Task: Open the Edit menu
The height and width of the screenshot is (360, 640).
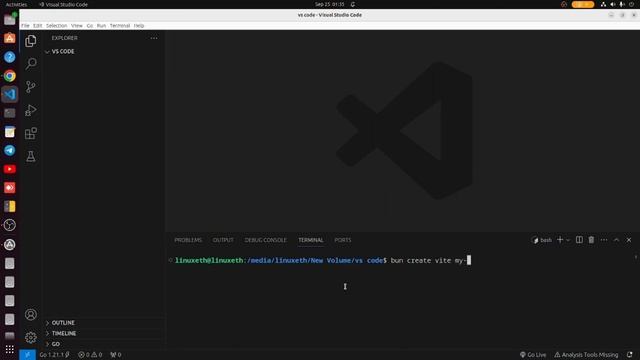Action: [38, 25]
